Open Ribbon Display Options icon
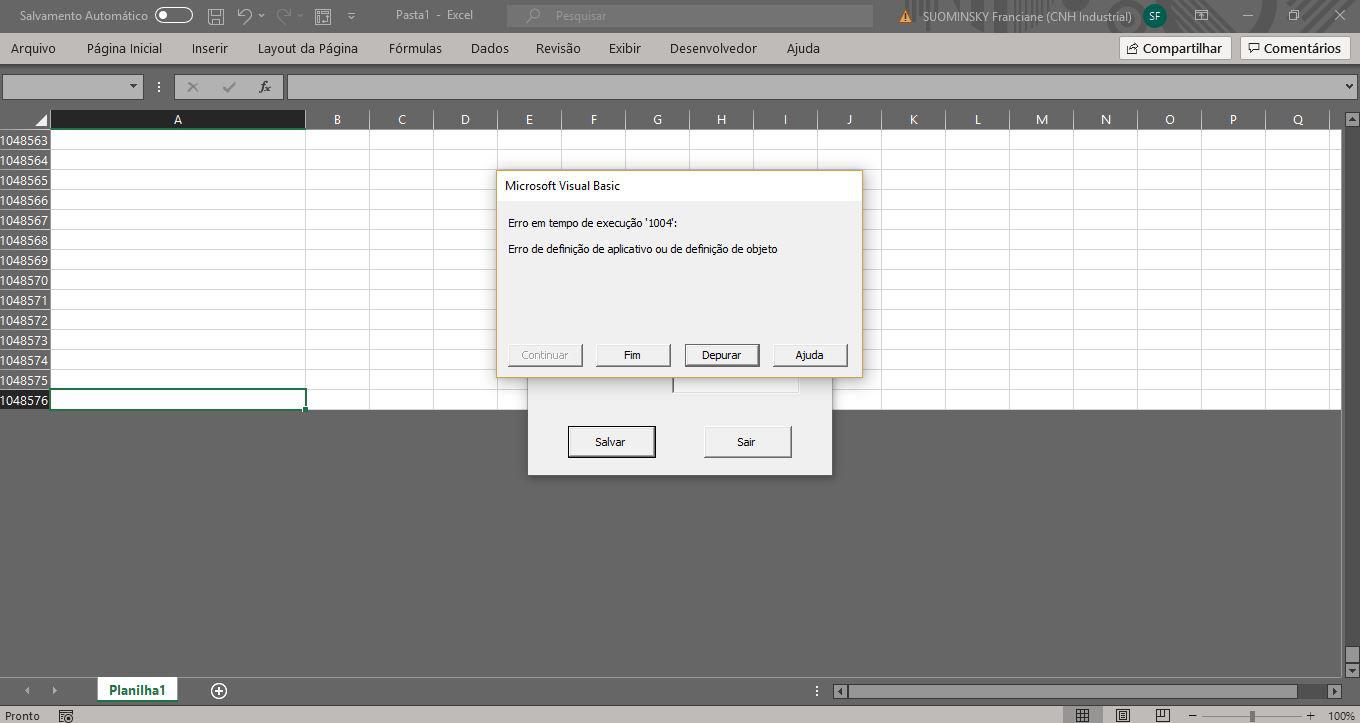Screen dimensions: 1360x723 [x=1201, y=16]
